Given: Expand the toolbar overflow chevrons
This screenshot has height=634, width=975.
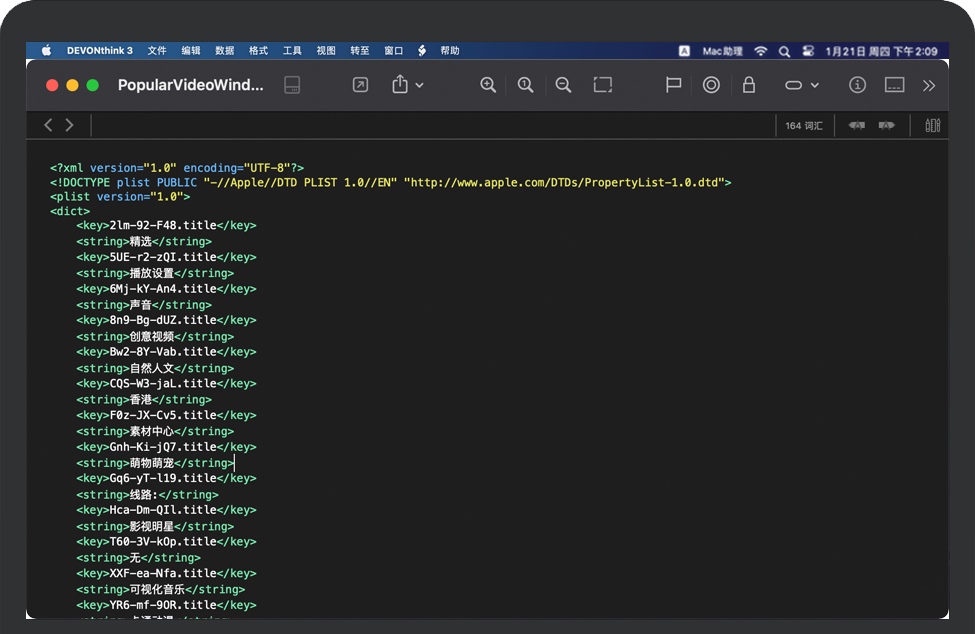Looking at the screenshot, I should click(929, 85).
